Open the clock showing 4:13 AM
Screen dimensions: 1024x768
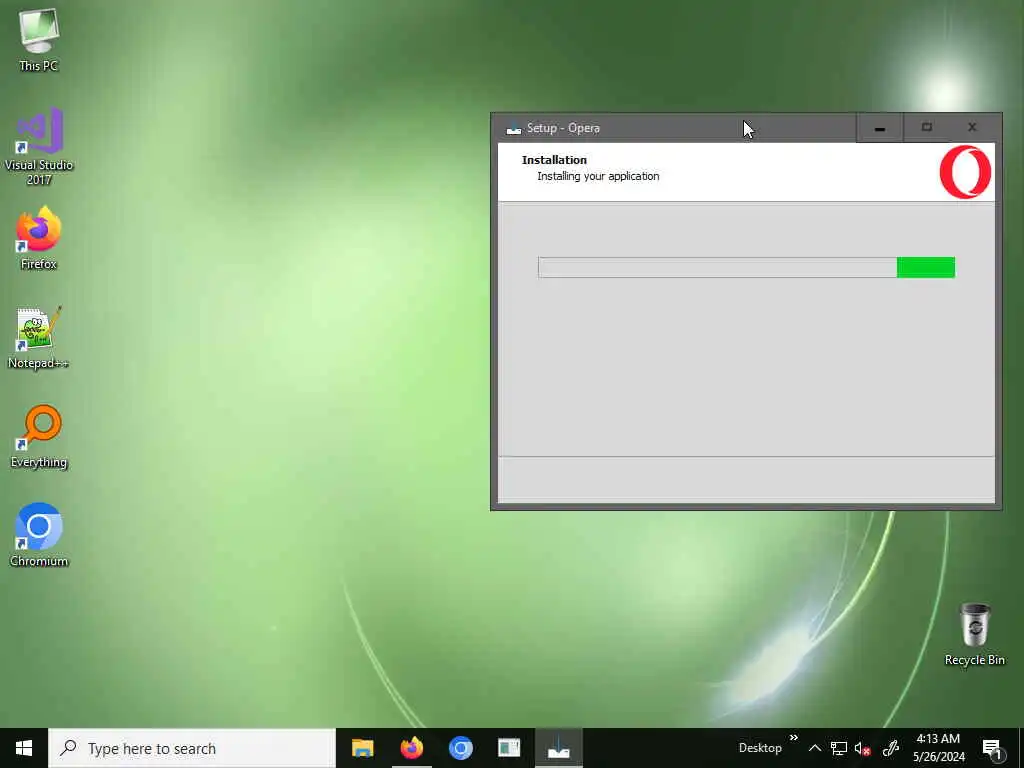938,748
